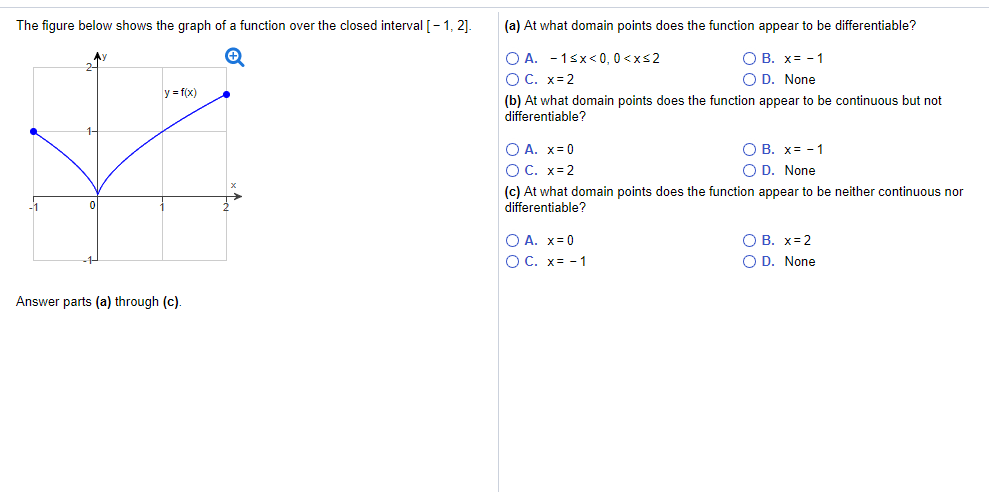Image resolution: width=989 pixels, height=497 pixels.
Task: Choose part (a) option C: x = 2
Action: (x=513, y=79)
